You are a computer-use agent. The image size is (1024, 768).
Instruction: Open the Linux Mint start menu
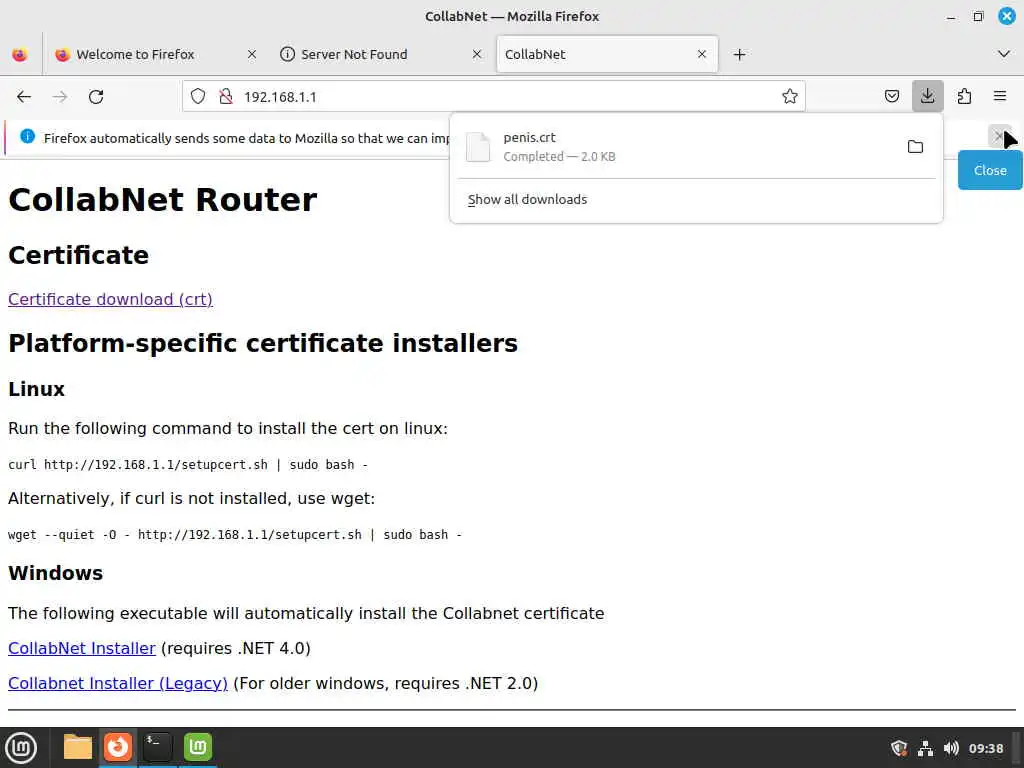click(21, 748)
